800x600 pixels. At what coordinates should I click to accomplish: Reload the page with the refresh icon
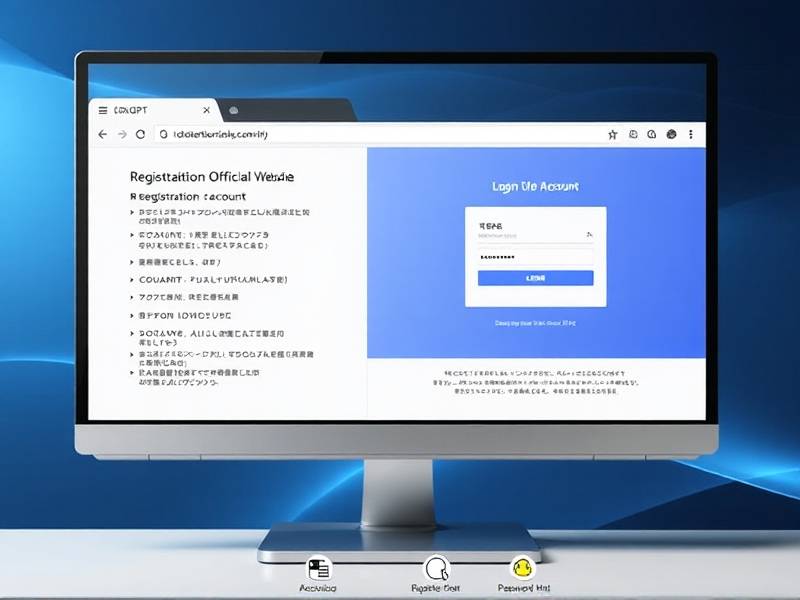coord(141,134)
